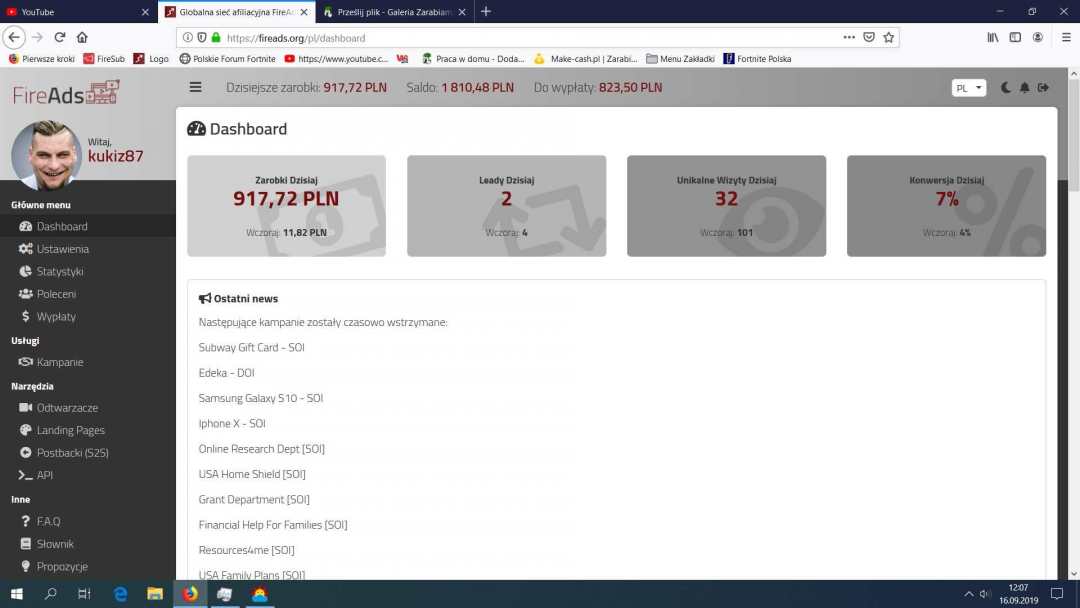Click the Poleceni users icon
This screenshot has height=608, width=1080.
[x=26, y=294]
